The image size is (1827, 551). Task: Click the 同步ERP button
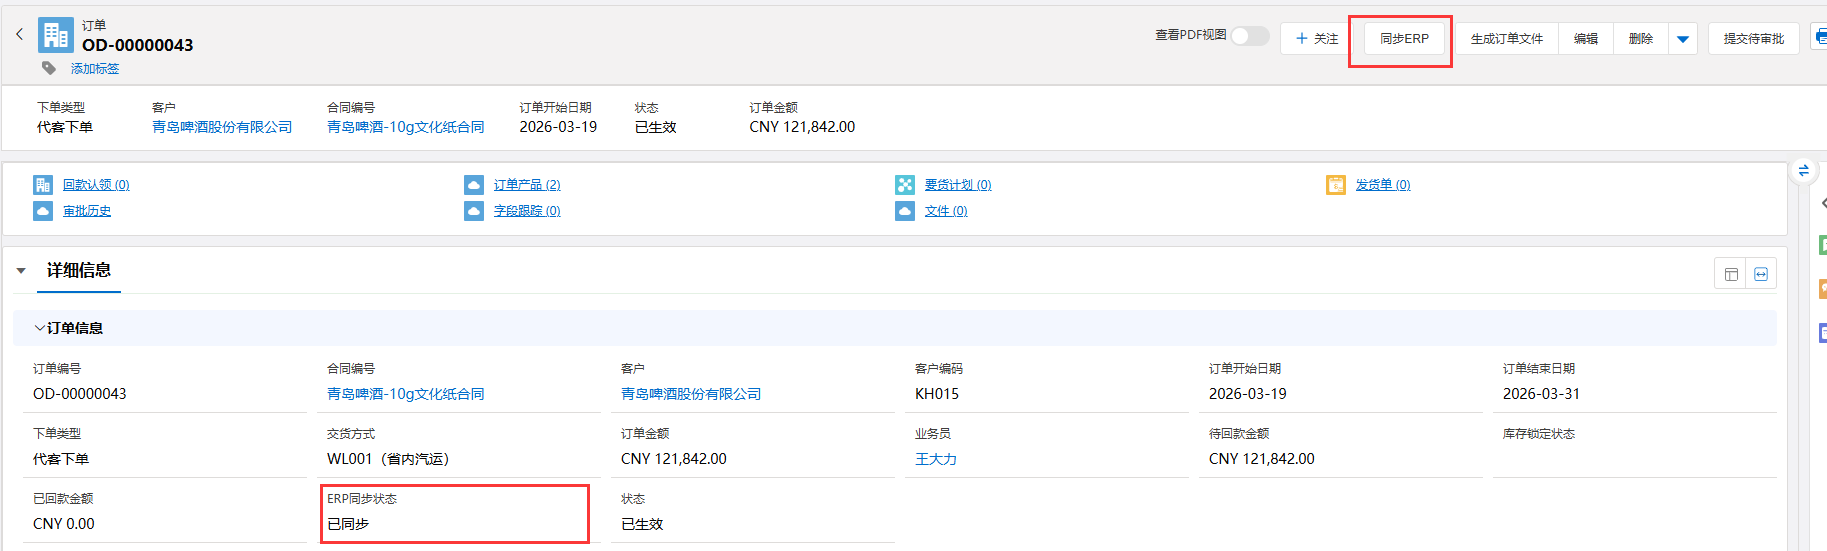[1404, 39]
